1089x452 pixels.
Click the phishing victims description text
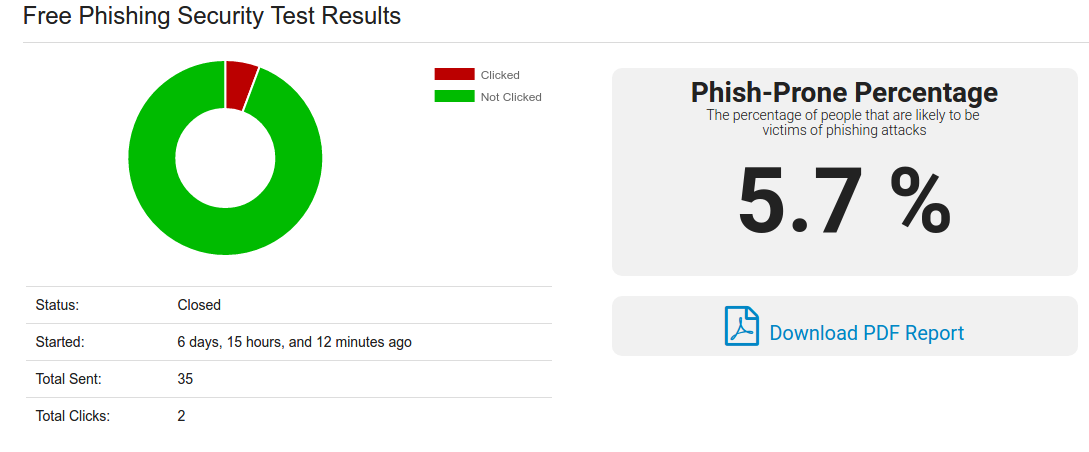844,122
